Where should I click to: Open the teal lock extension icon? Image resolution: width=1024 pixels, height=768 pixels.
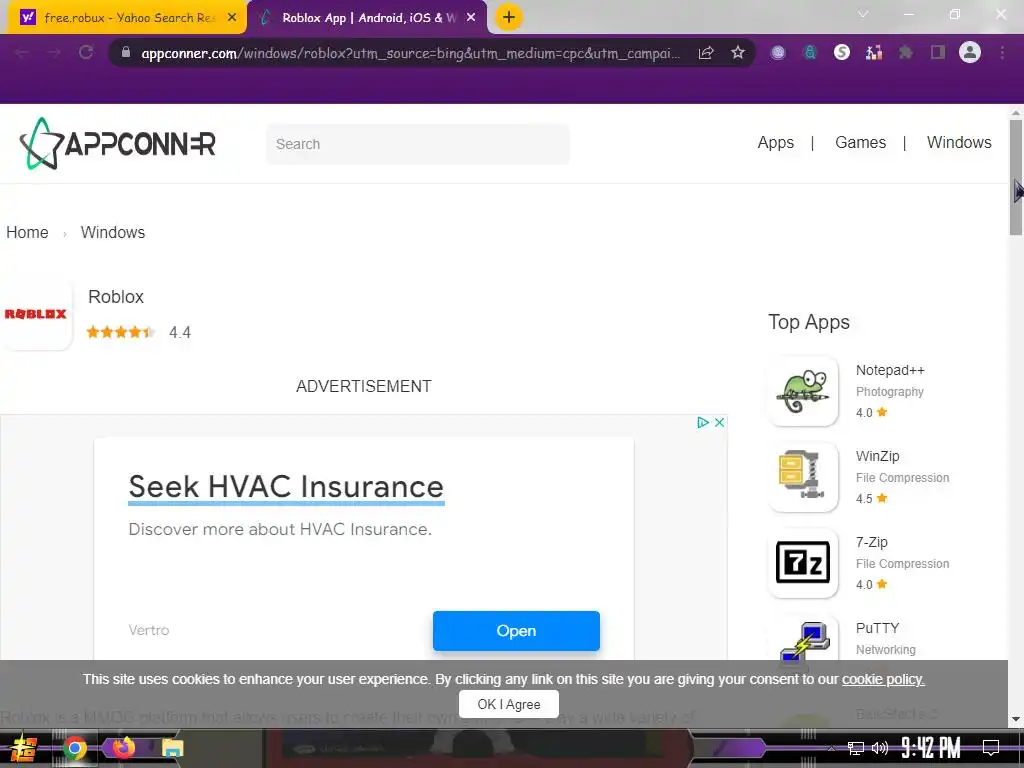pos(810,53)
